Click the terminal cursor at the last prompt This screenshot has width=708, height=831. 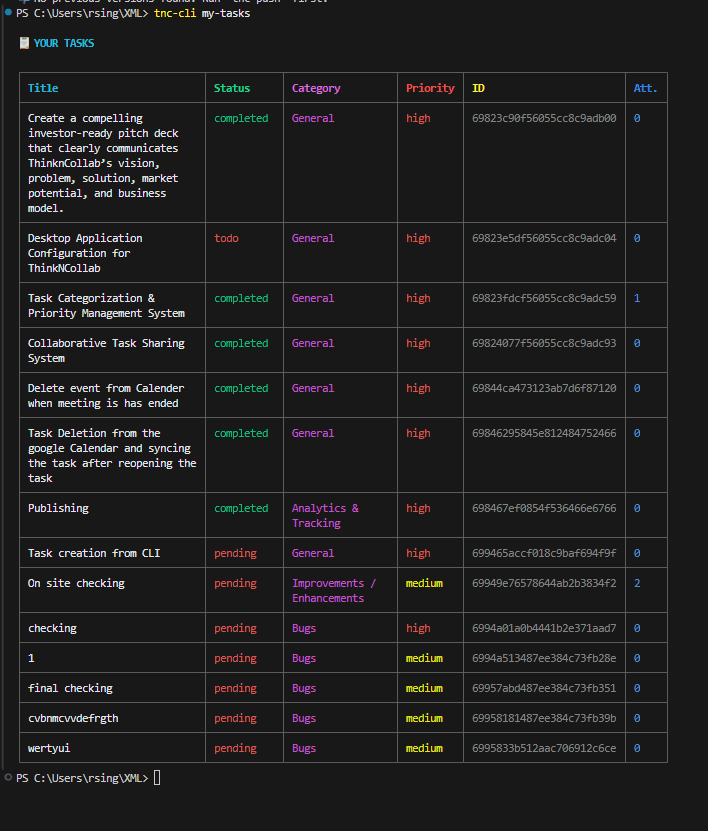tap(157, 777)
